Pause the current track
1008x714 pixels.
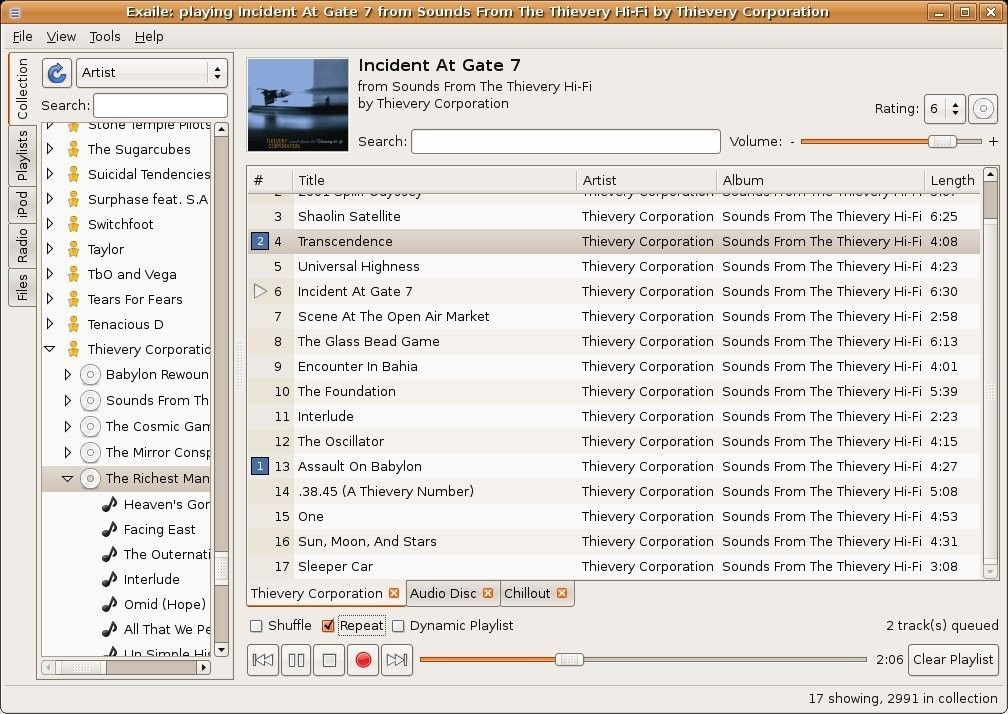295,659
